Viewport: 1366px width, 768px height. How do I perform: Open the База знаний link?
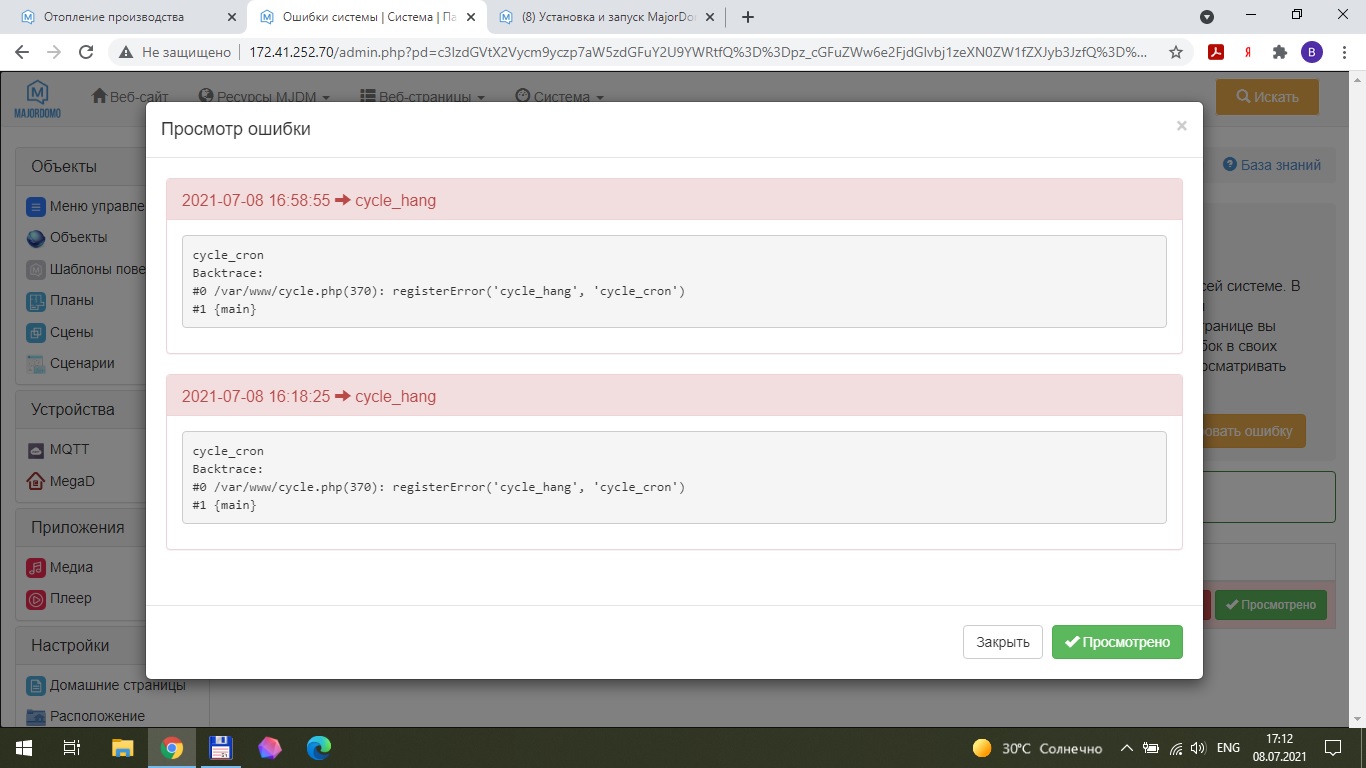tap(1271, 165)
